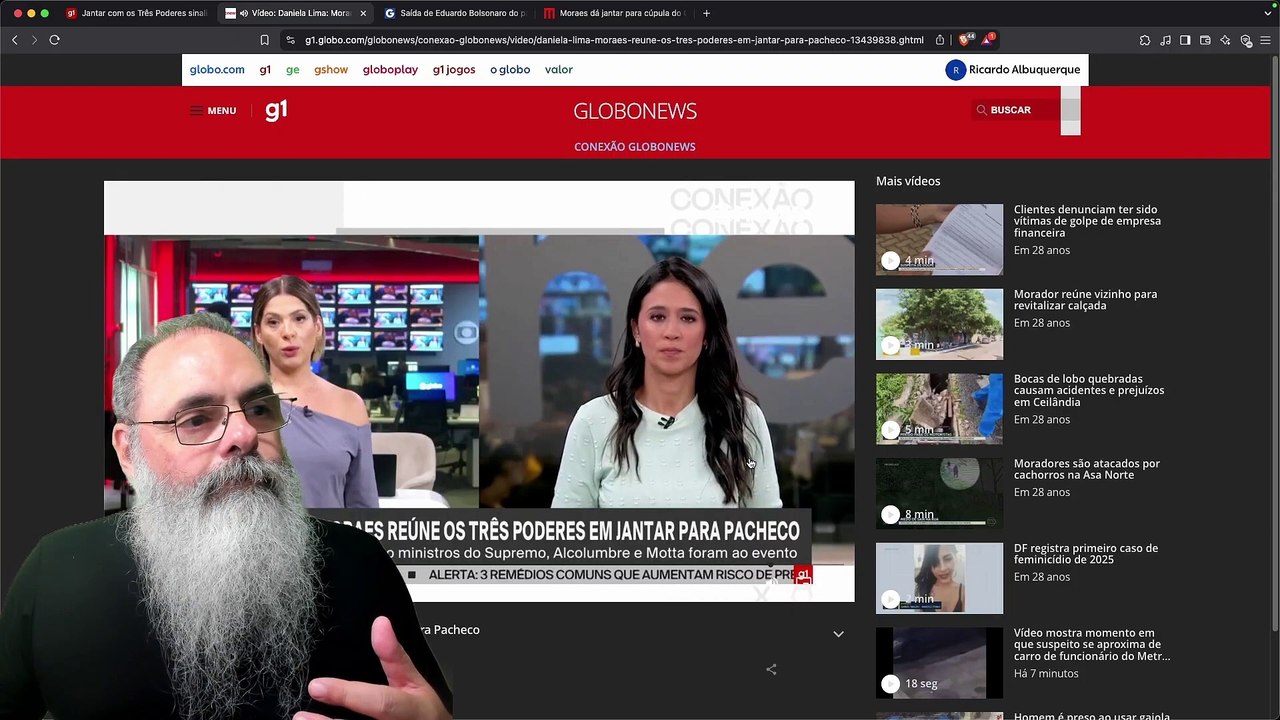Open the o globo link
The image size is (1280, 720).
coord(510,70)
